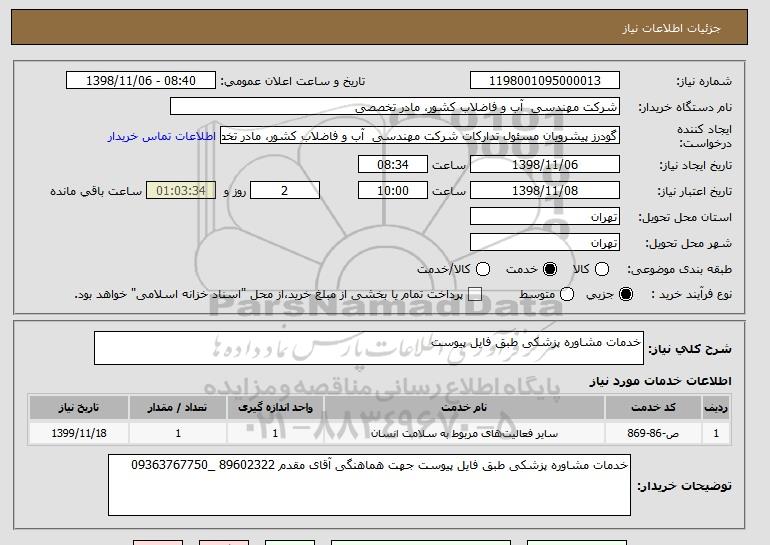
Task: Click the کد خدمت column header
Action: click(653, 408)
